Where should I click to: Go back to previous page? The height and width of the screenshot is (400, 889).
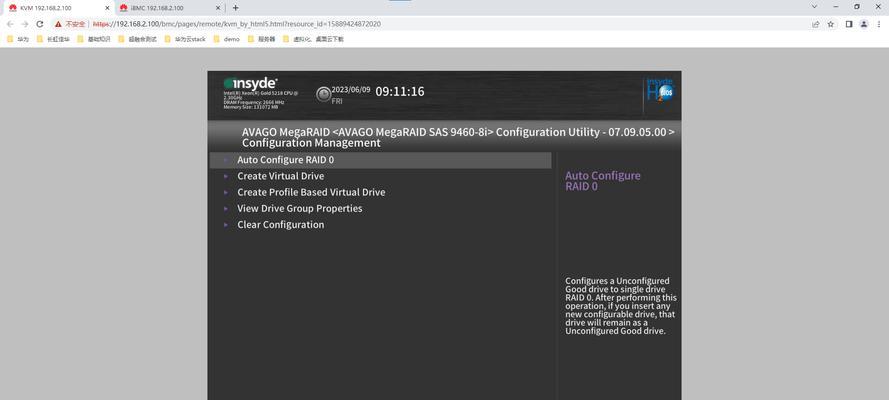10,24
